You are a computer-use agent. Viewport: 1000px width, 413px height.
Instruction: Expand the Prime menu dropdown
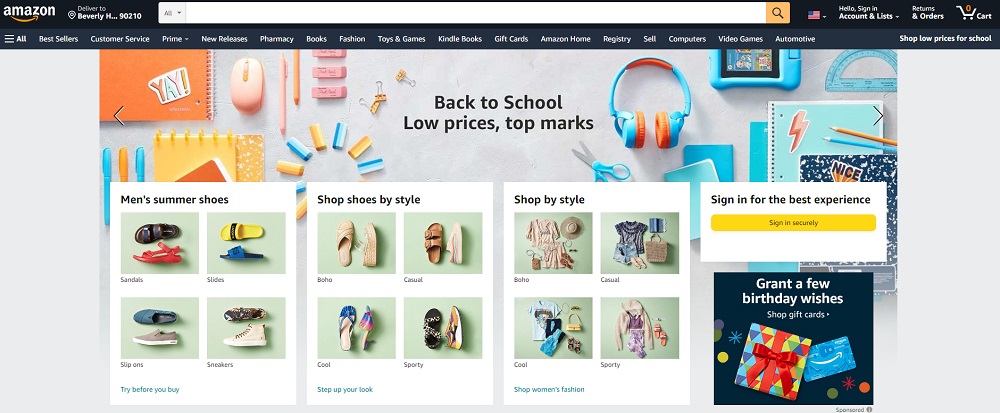click(x=175, y=39)
